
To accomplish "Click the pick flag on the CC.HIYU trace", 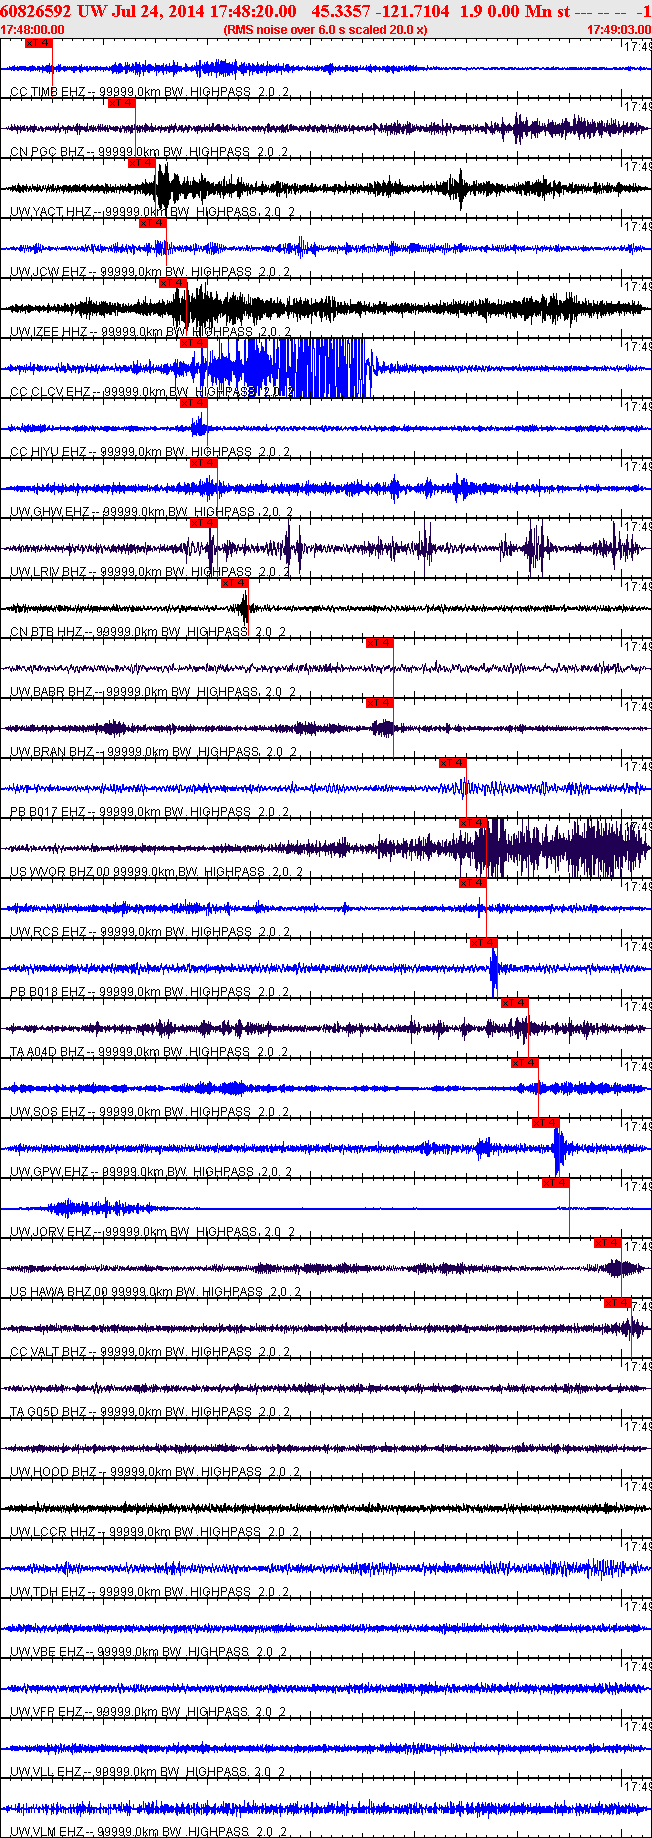I will (x=193, y=403).
